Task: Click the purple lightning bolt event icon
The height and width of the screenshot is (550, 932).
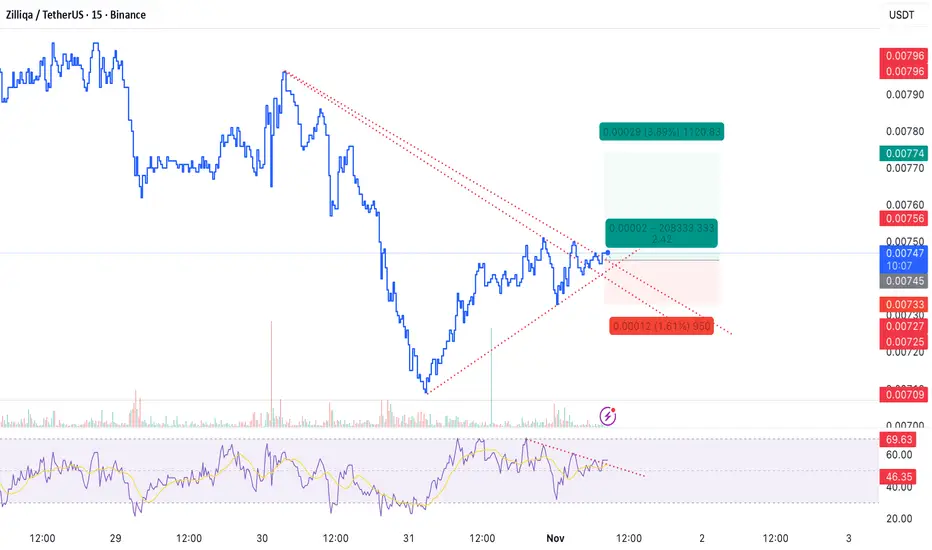Action: coord(607,416)
